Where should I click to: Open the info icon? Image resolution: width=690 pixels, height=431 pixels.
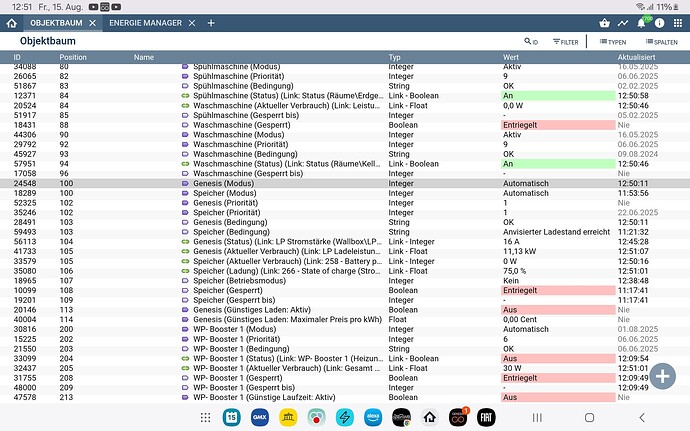point(659,23)
